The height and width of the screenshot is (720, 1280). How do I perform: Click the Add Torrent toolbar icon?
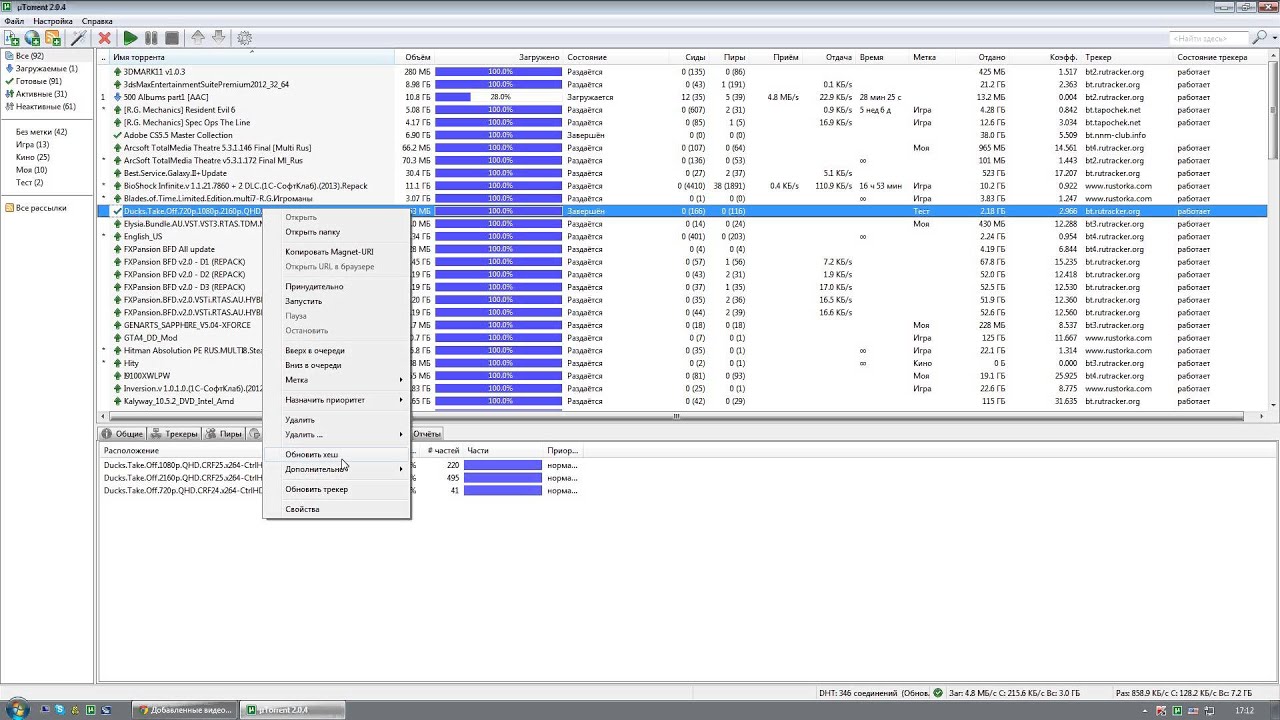12,38
